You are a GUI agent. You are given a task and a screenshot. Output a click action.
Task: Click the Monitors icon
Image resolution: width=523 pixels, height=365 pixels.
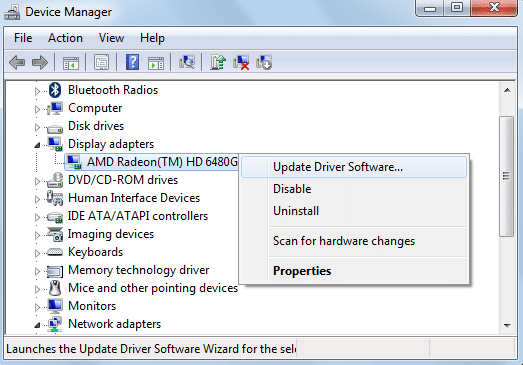coord(55,306)
